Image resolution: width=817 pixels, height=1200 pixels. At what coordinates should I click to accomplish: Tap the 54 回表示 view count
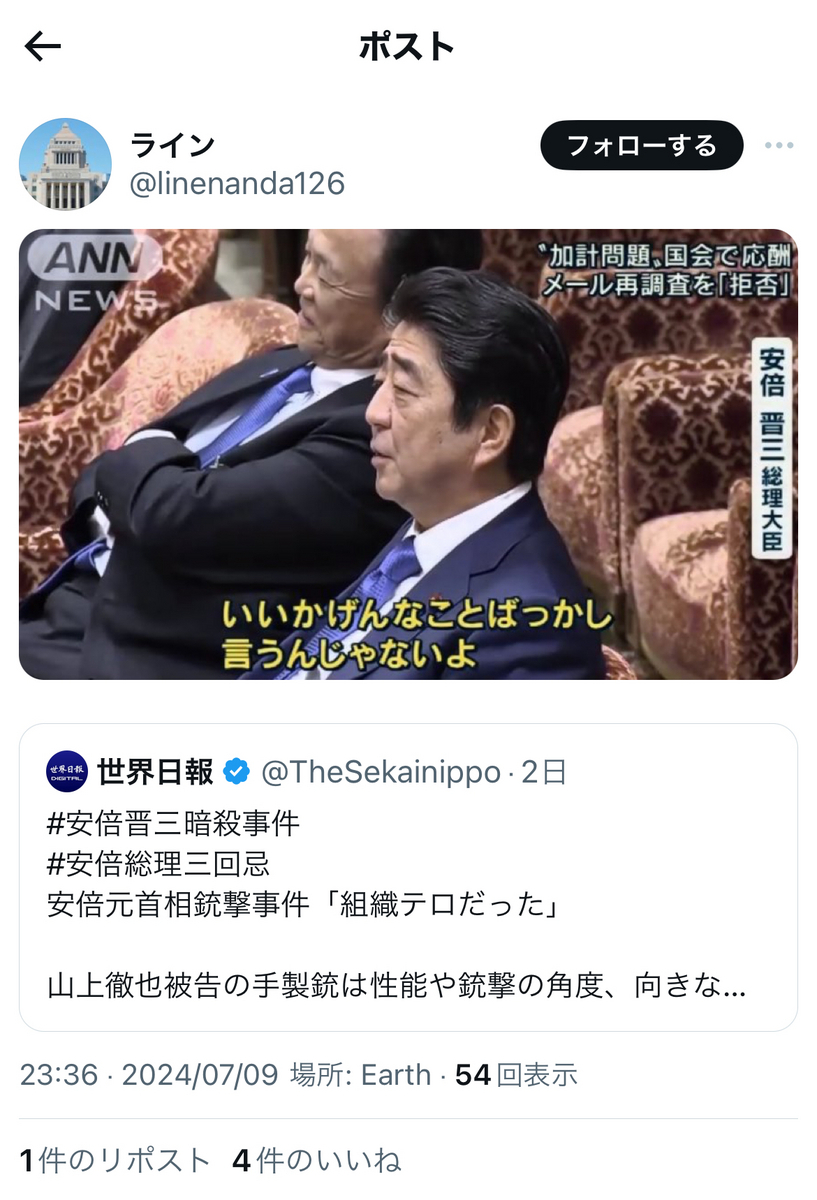(x=516, y=1075)
